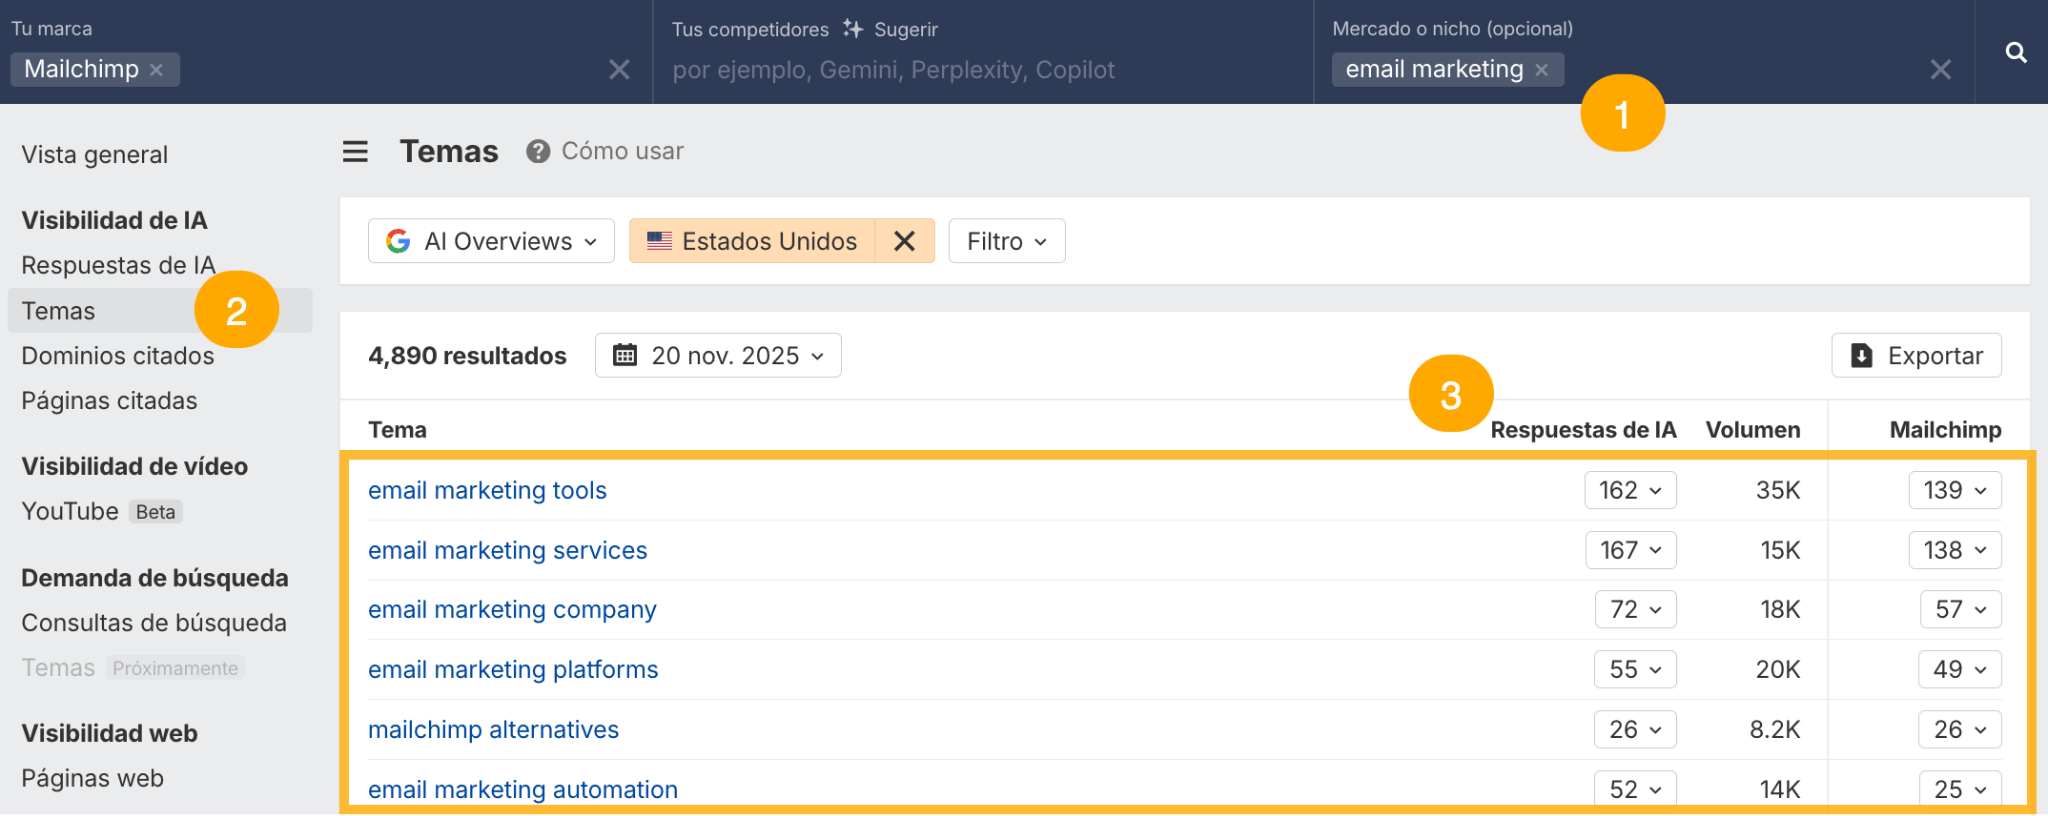Expand the 162 AI responses for email marketing tools

pos(1630,490)
